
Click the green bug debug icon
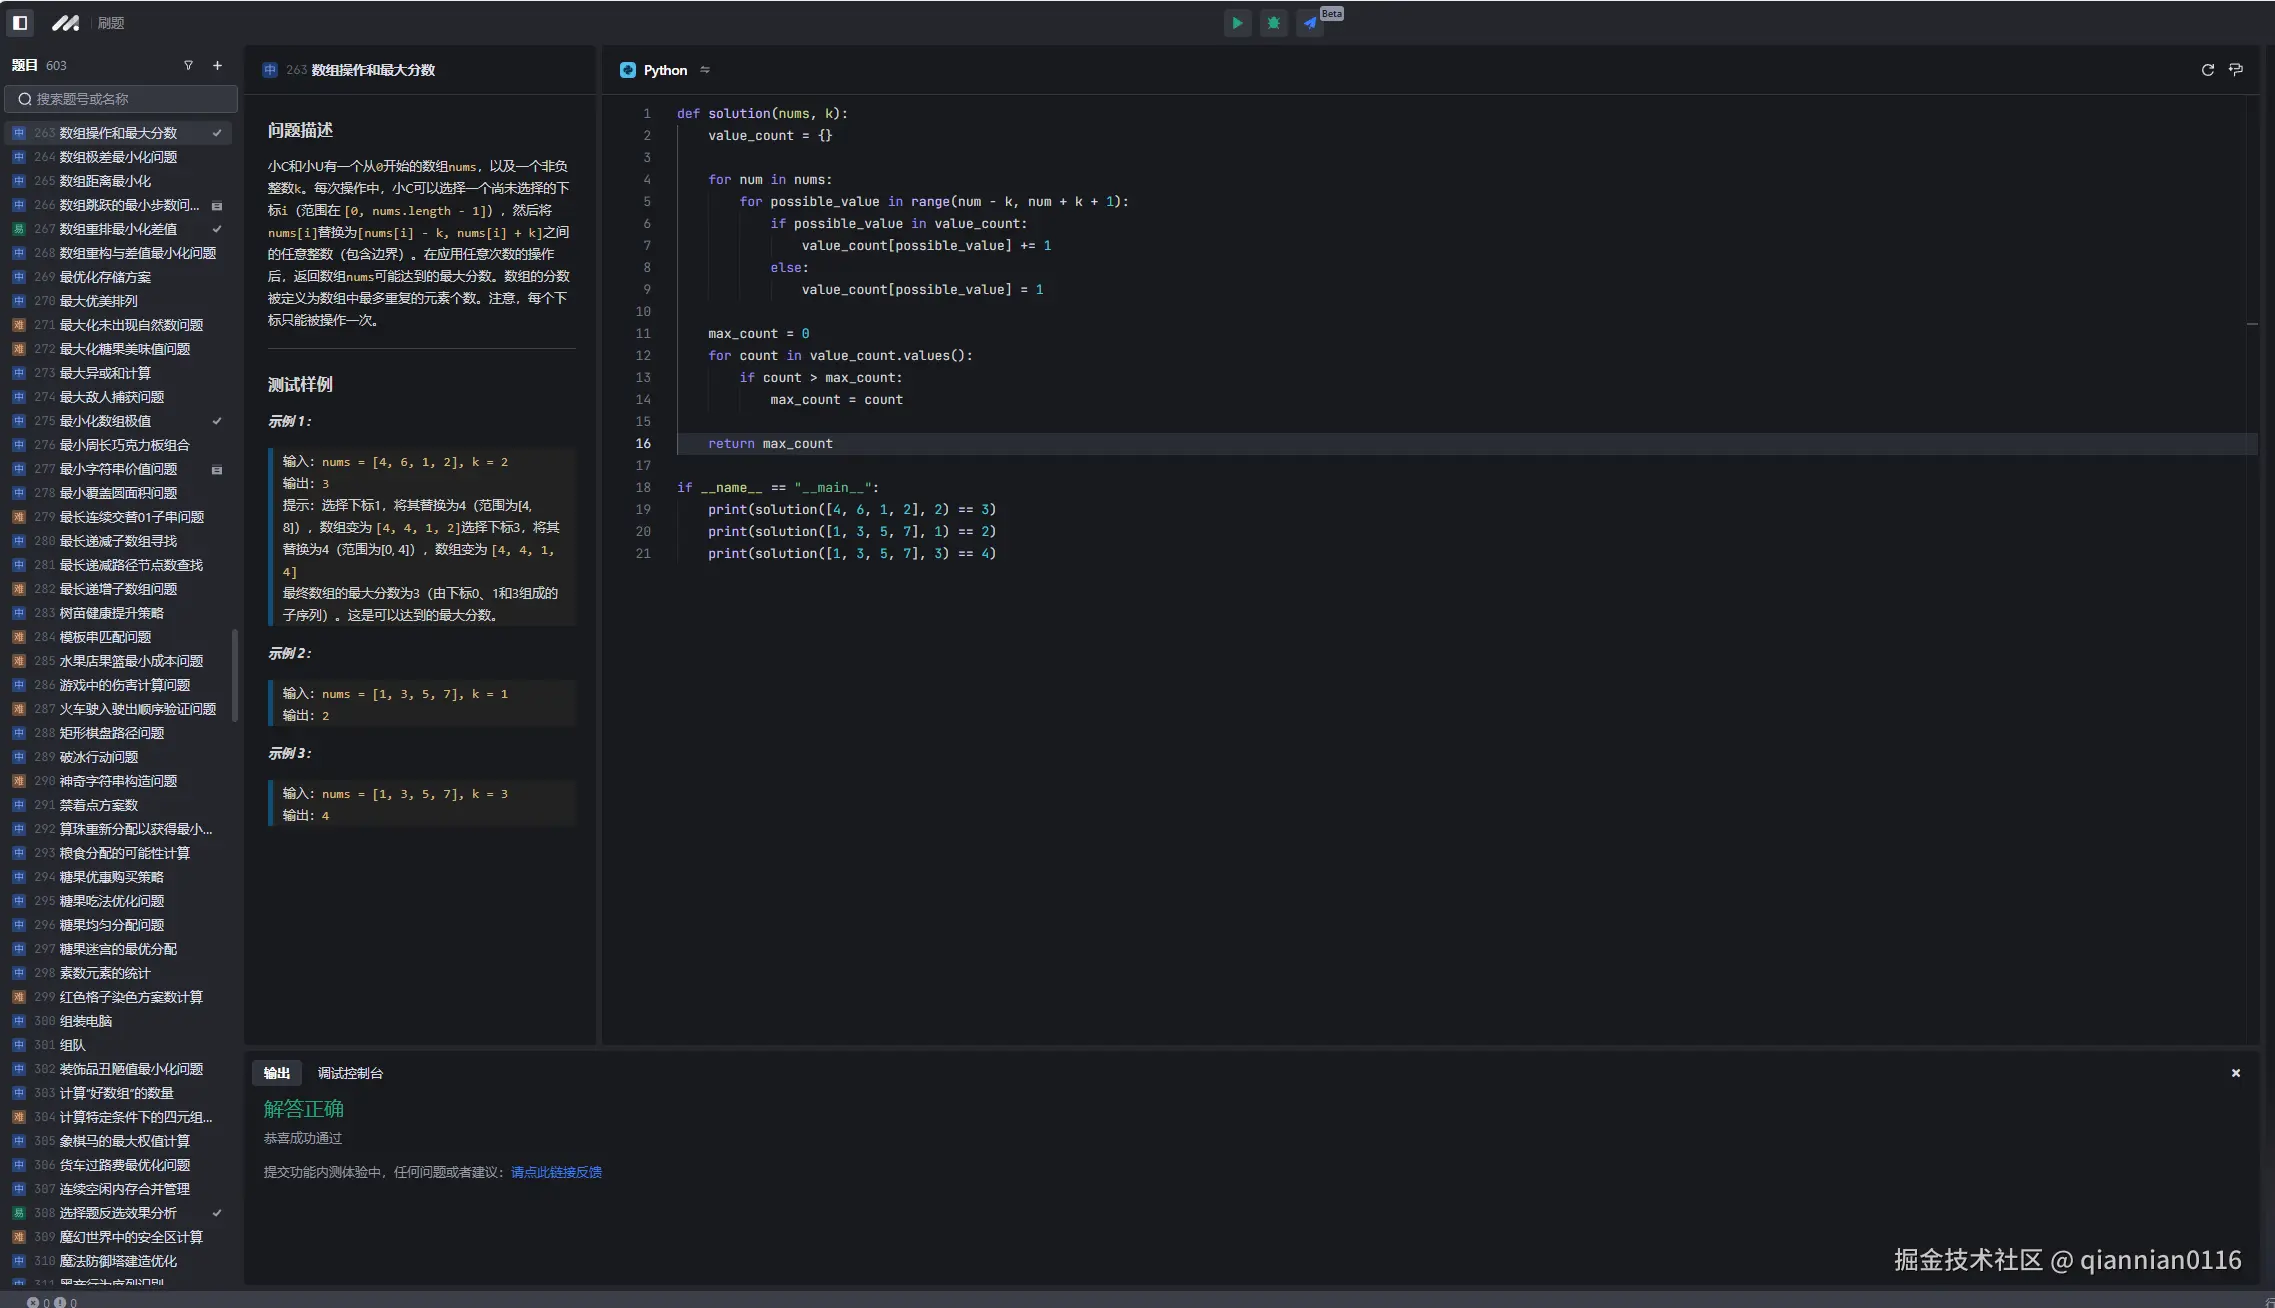[1273, 22]
